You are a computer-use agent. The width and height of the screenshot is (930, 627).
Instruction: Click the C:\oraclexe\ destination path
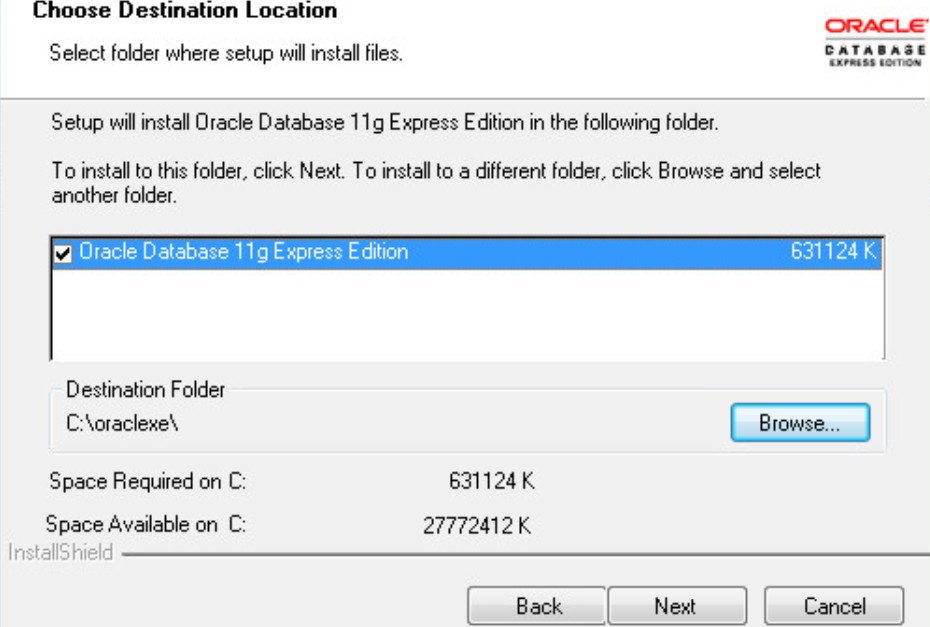(x=122, y=424)
